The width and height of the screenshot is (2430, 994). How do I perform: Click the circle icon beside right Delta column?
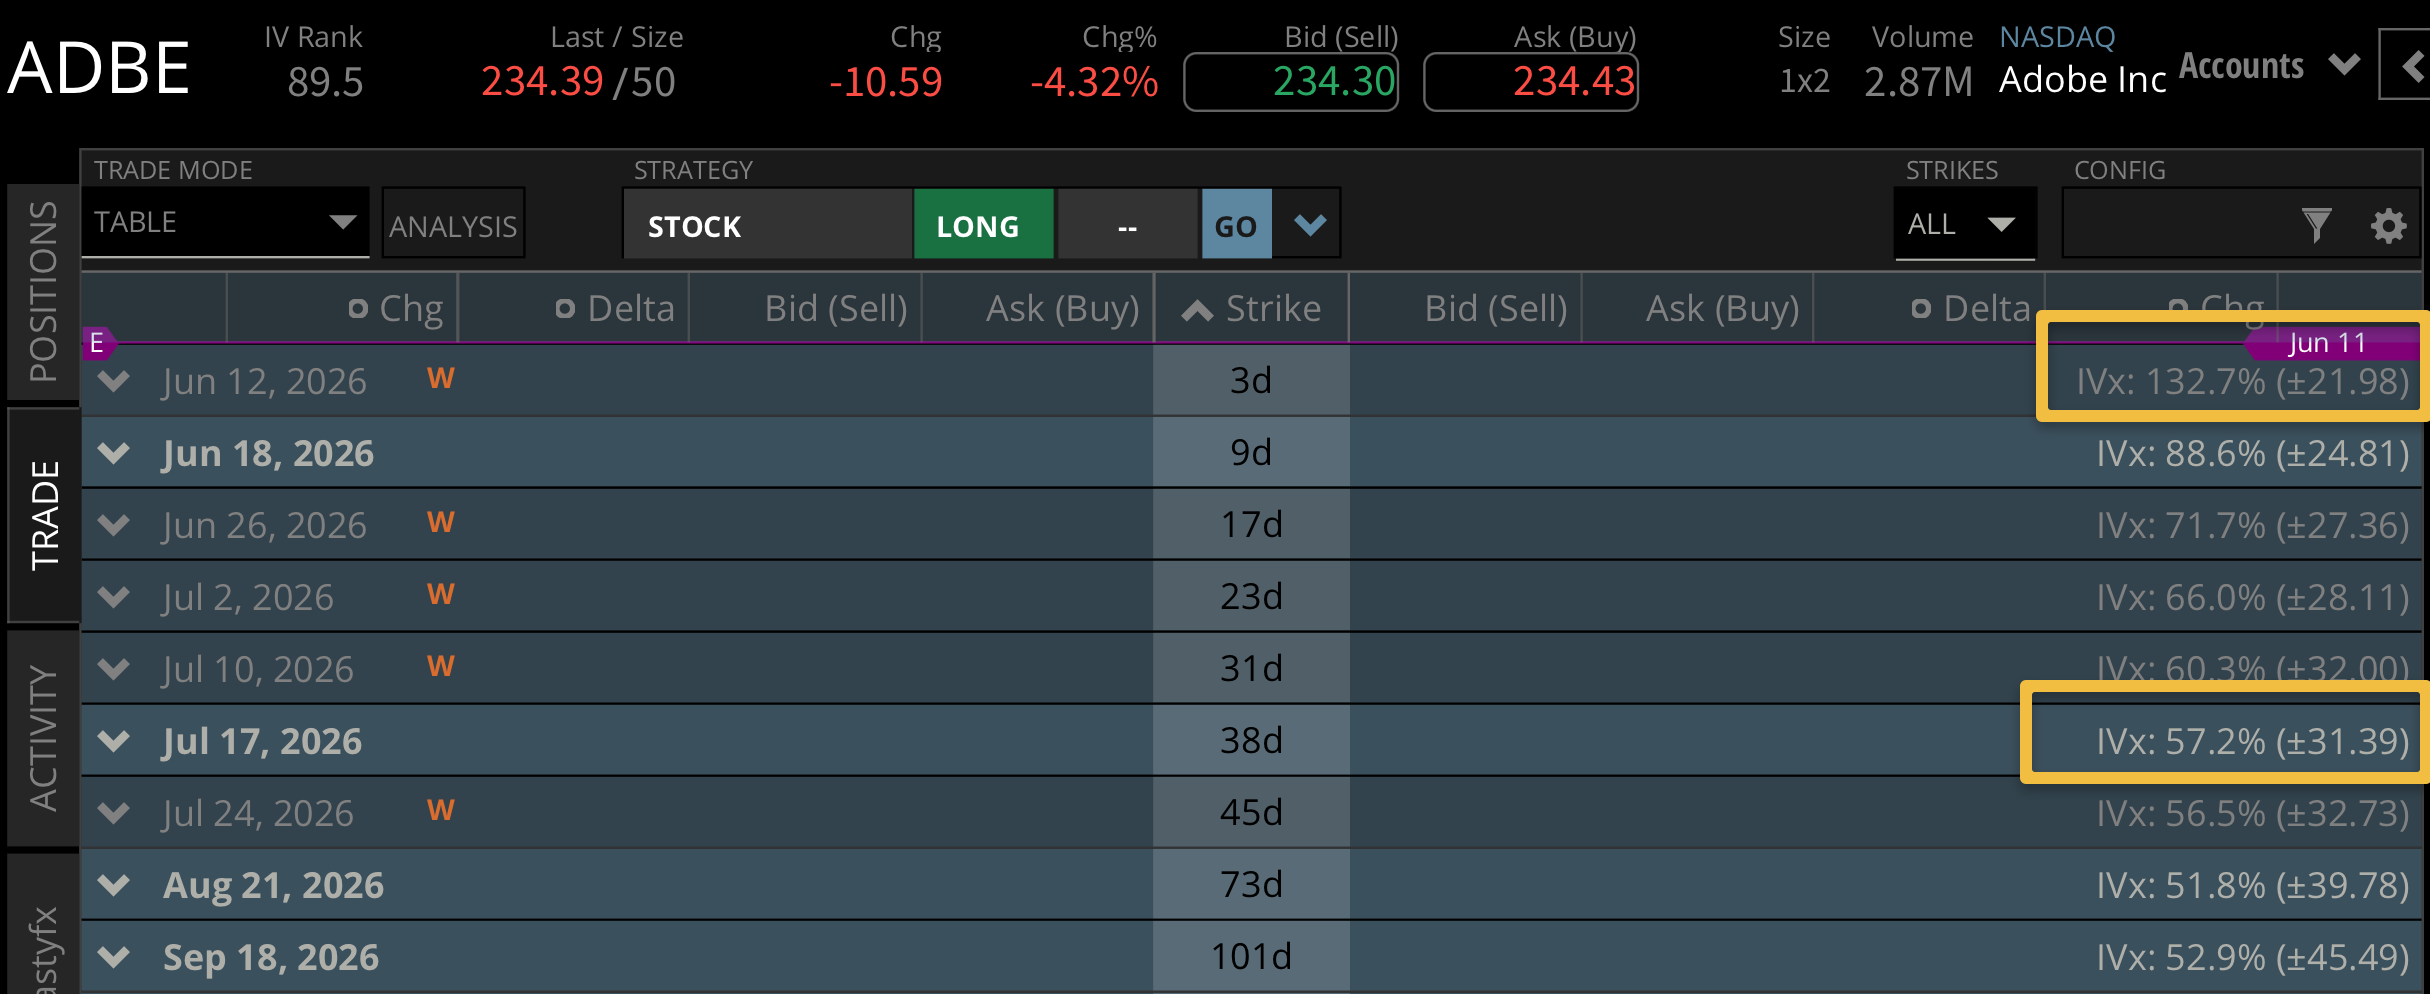(x=1921, y=309)
